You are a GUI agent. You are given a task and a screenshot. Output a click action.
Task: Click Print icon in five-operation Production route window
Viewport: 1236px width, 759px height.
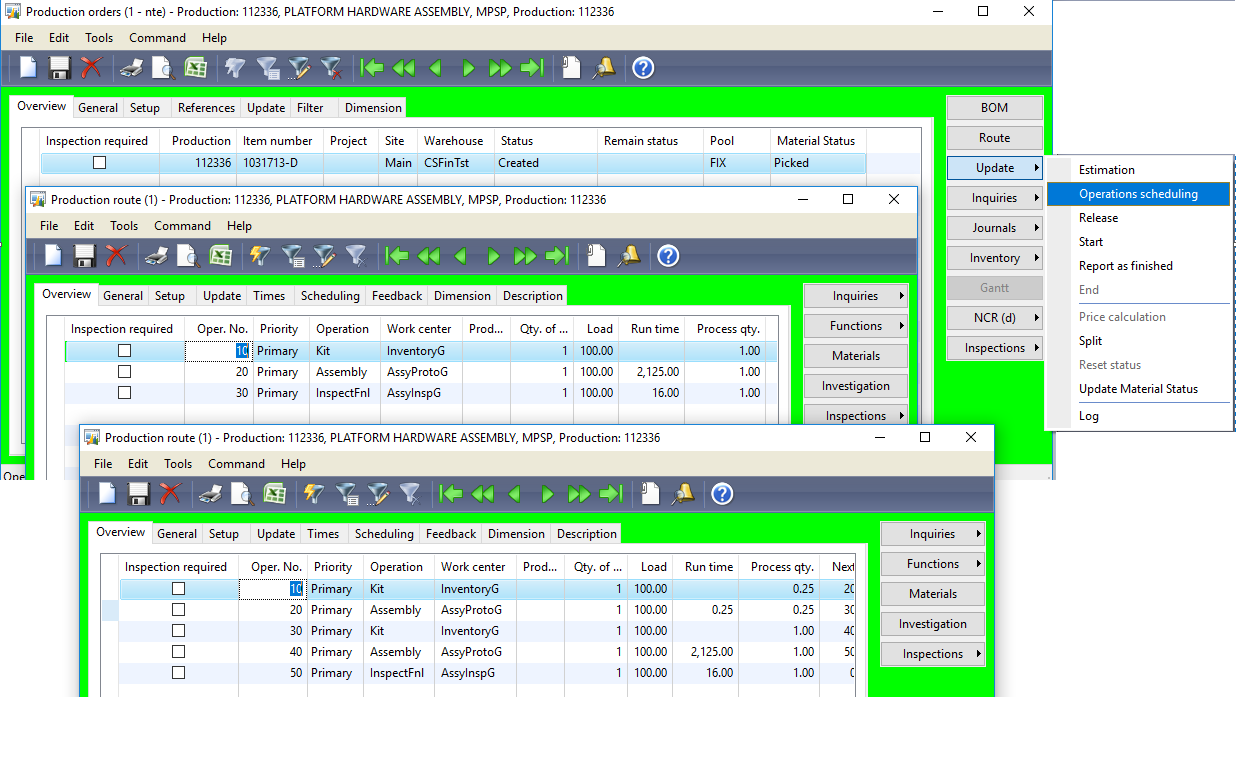tap(210, 494)
